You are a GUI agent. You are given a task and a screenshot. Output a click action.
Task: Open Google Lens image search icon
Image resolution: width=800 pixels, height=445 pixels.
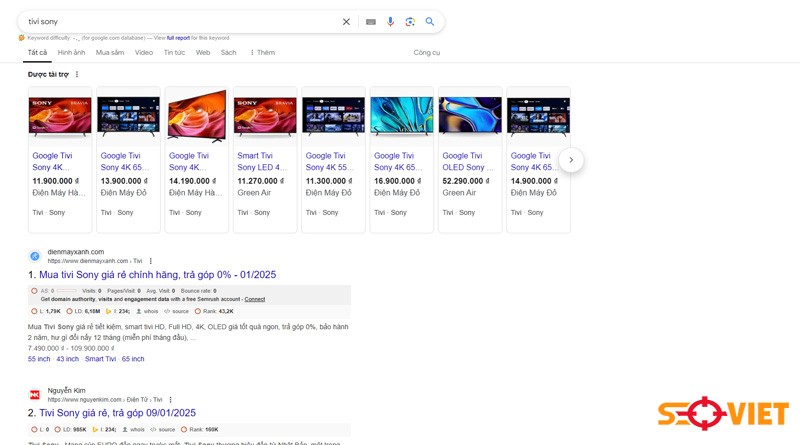[410, 21]
